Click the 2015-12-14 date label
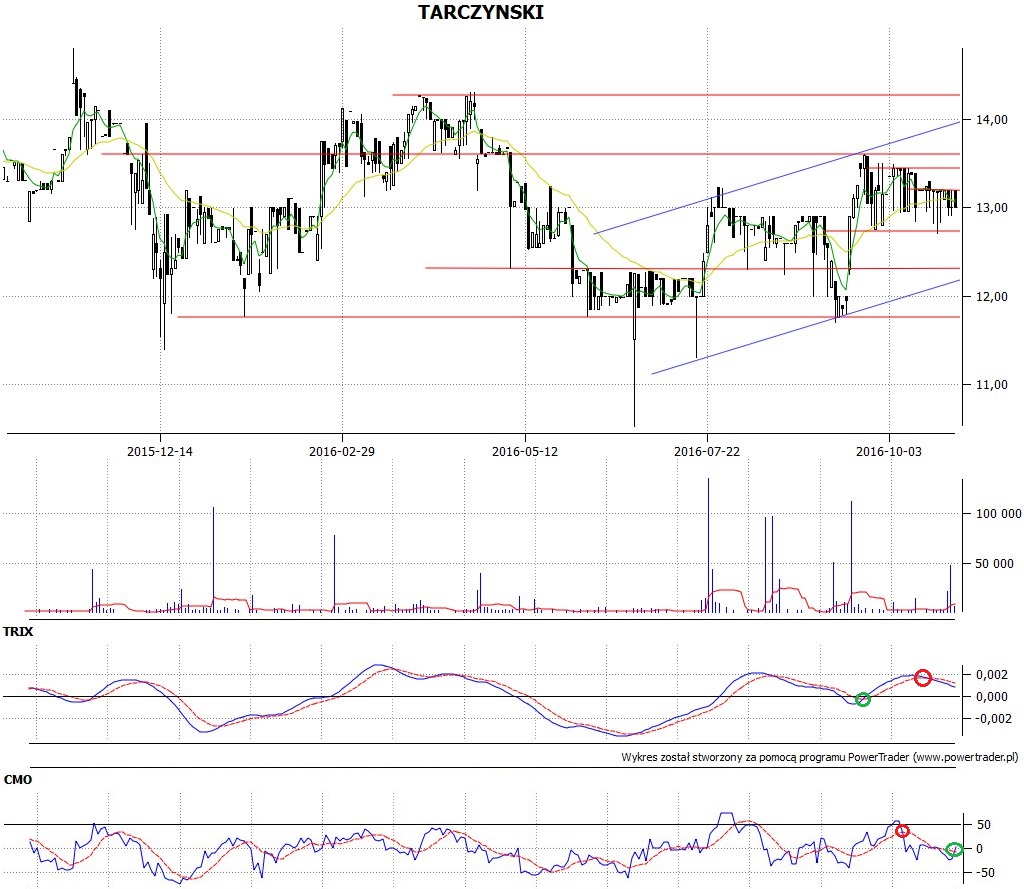The height and width of the screenshot is (889, 1024). click(160, 451)
